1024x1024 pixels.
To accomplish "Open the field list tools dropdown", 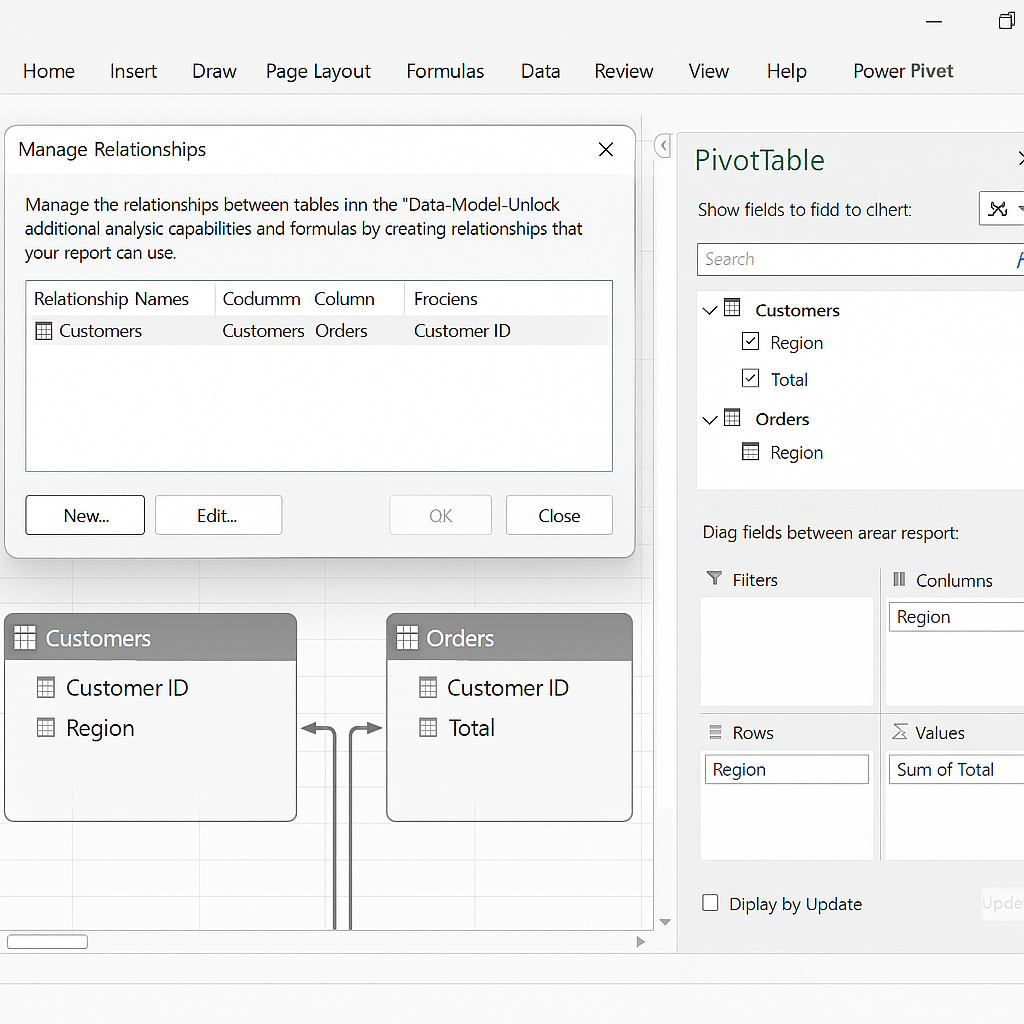I will [x=1002, y=209].
